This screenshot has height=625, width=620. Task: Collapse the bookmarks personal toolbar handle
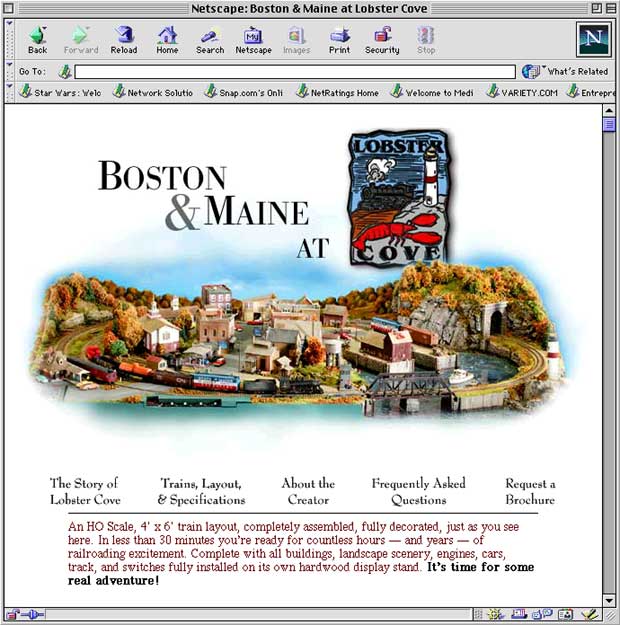[9, 92]
